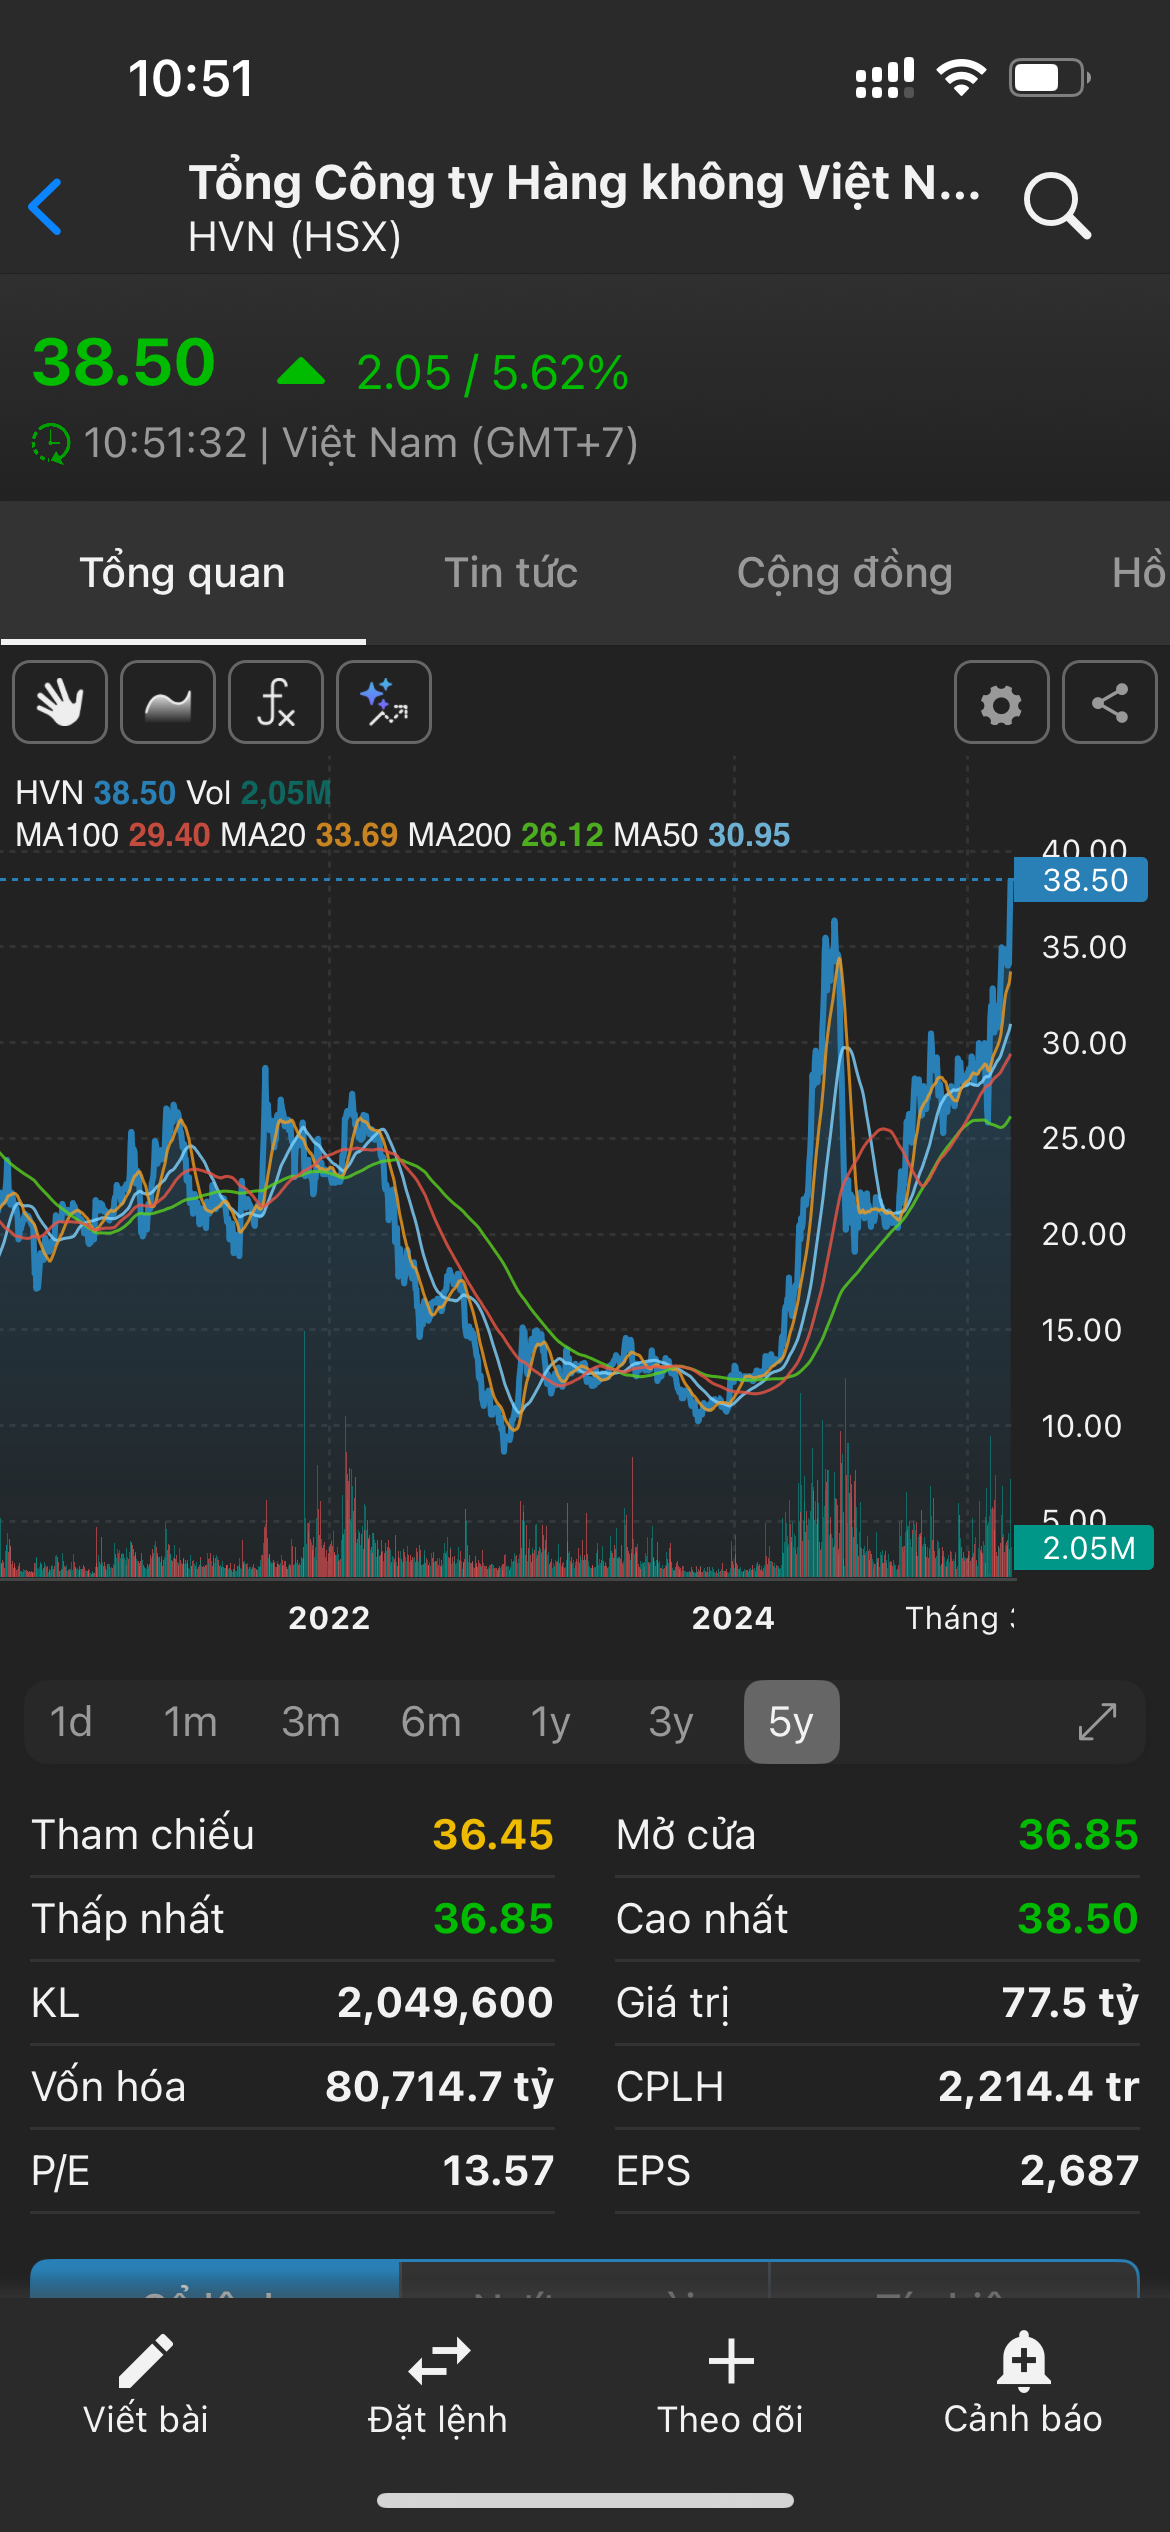Image resolution: width=1170 pixels, height=2532 pixels.
Task: Tap the Cao nhất value 38.50
Action: pyautogui.click(x=1078, y=1919)
